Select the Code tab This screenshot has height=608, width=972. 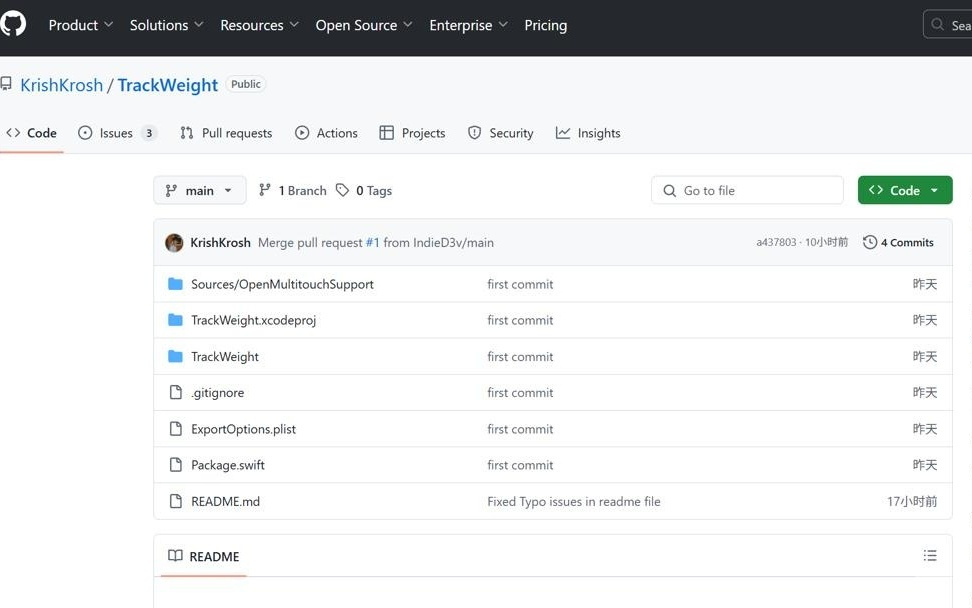tap(32, 133)
